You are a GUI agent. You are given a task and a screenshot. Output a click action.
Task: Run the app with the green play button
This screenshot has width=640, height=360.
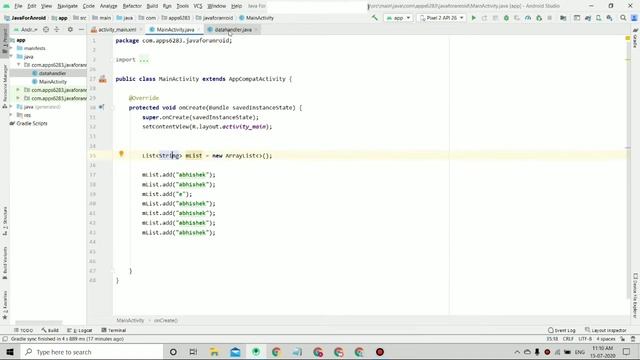coord(473,18)
